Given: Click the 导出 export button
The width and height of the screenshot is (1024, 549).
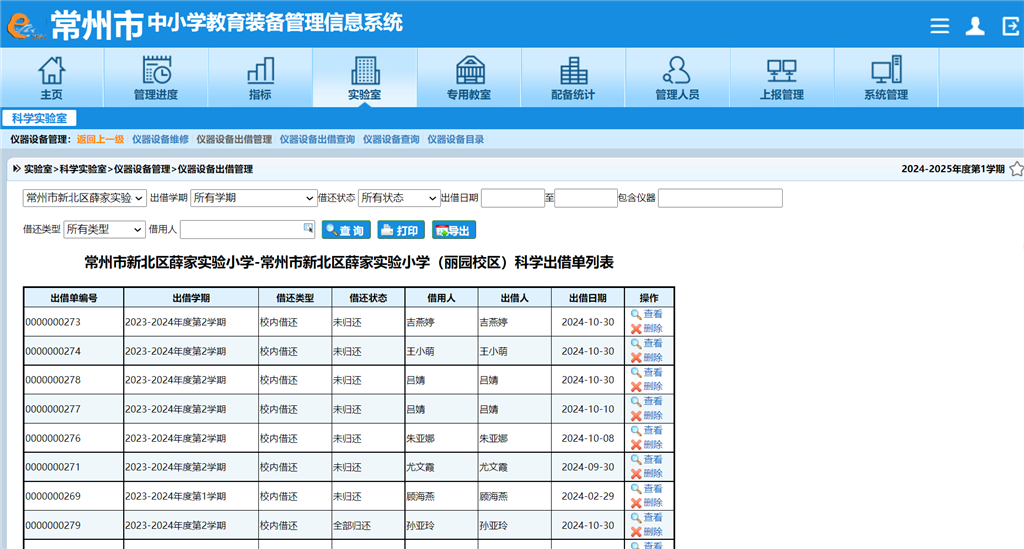Looking at the screenshot, I should [x=454, y=230].
